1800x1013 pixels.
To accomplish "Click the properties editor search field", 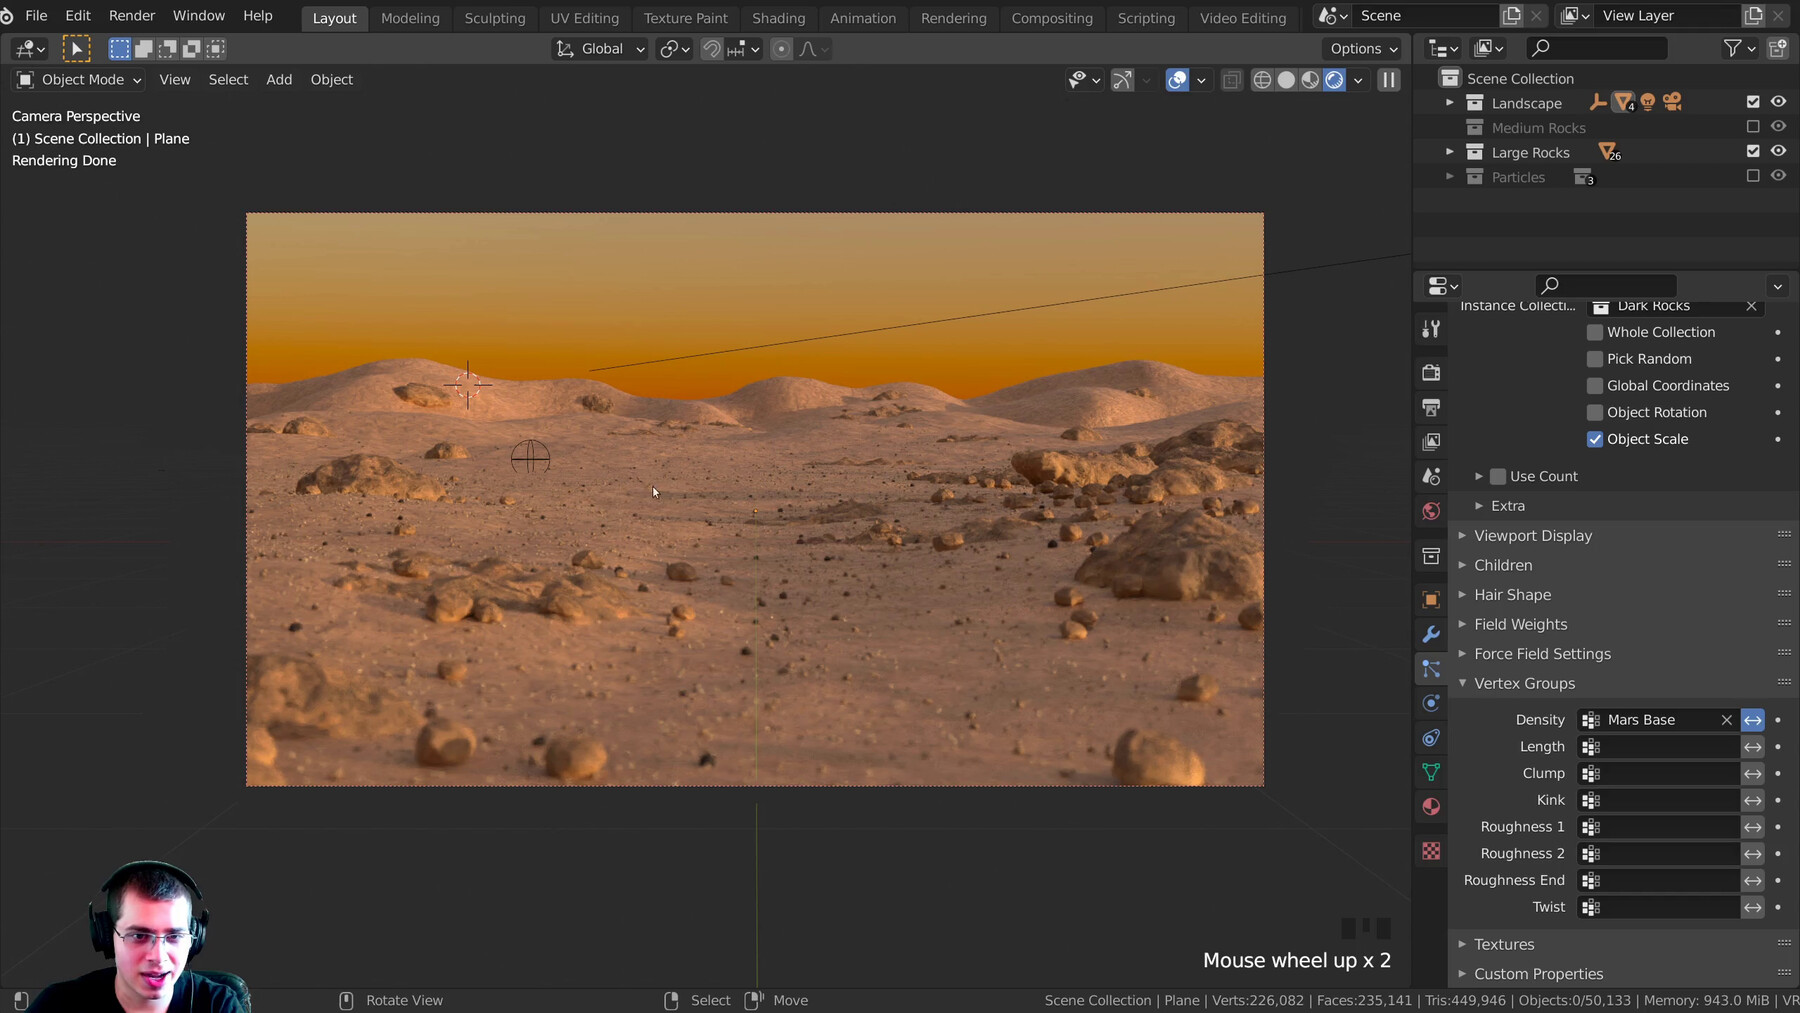I will (1605, 286).
